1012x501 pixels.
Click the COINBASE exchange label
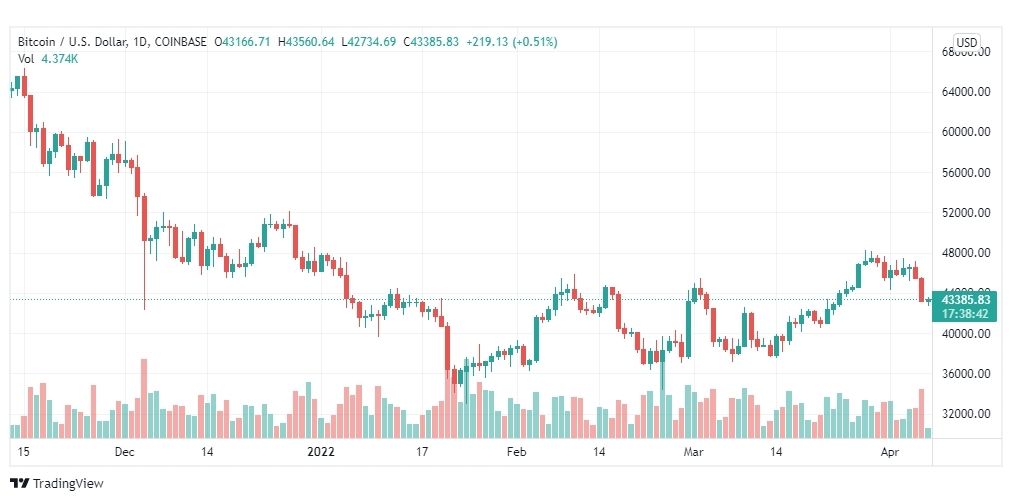[x=180, y=42]
